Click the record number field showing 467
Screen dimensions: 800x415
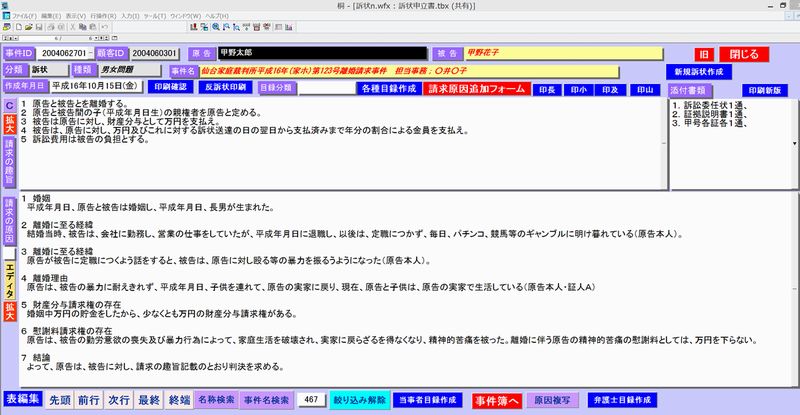(310, 399)
